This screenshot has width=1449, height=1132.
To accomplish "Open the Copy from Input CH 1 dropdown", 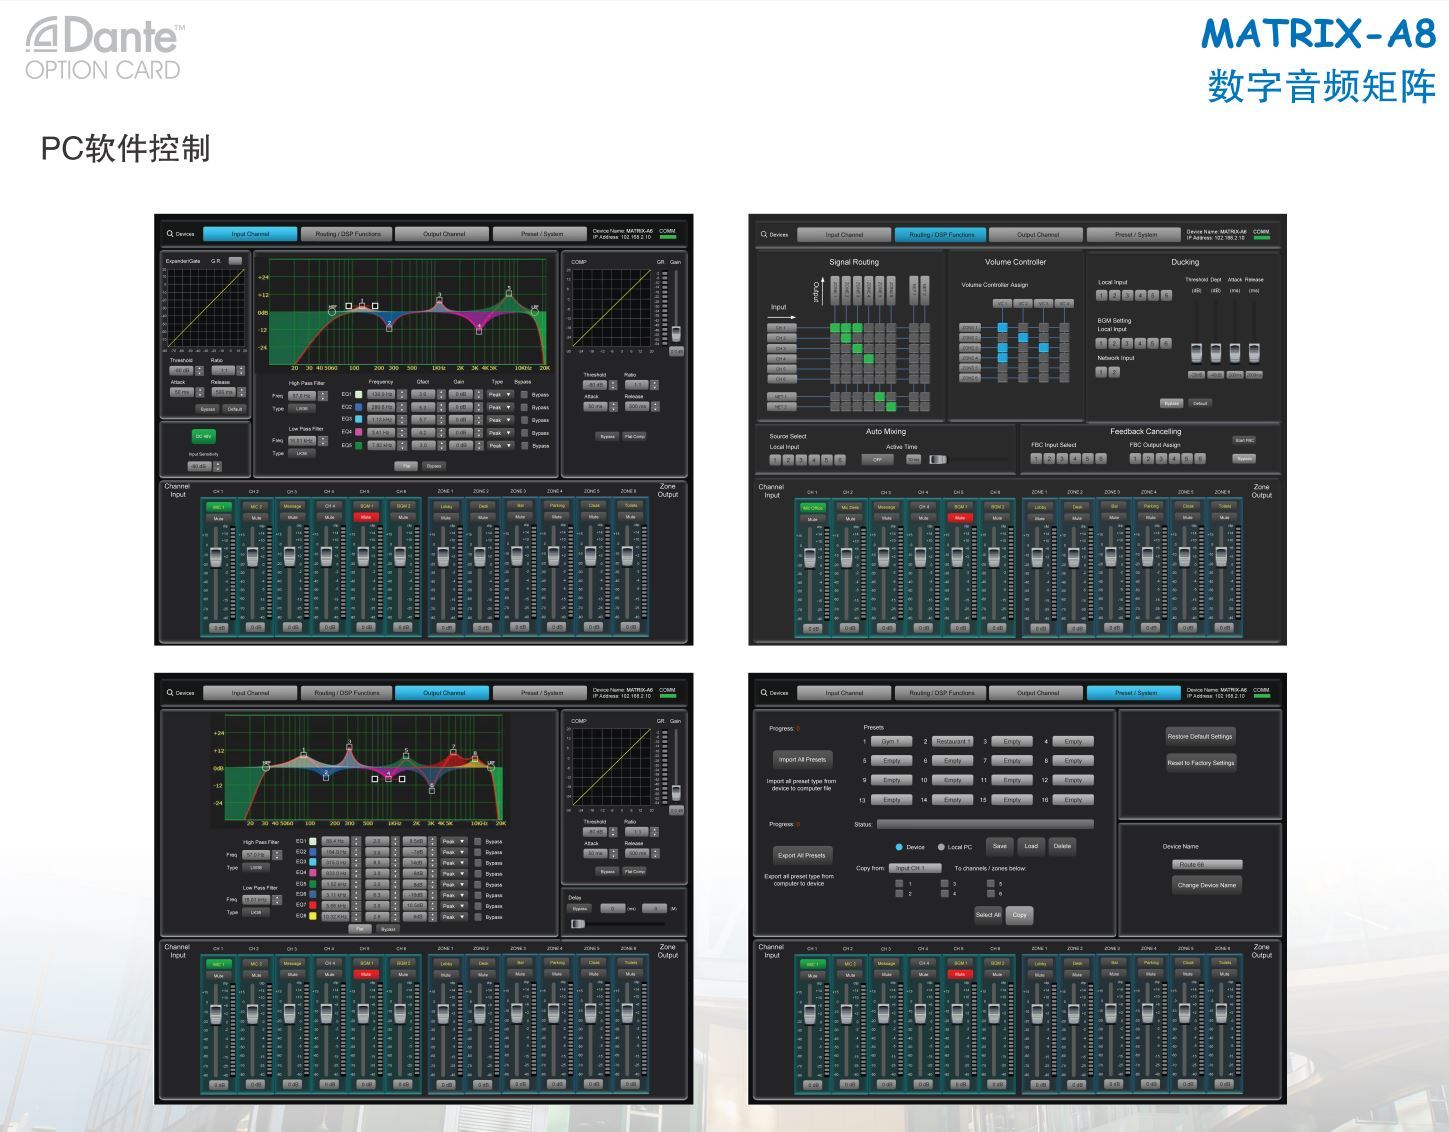I will point(915,868).
